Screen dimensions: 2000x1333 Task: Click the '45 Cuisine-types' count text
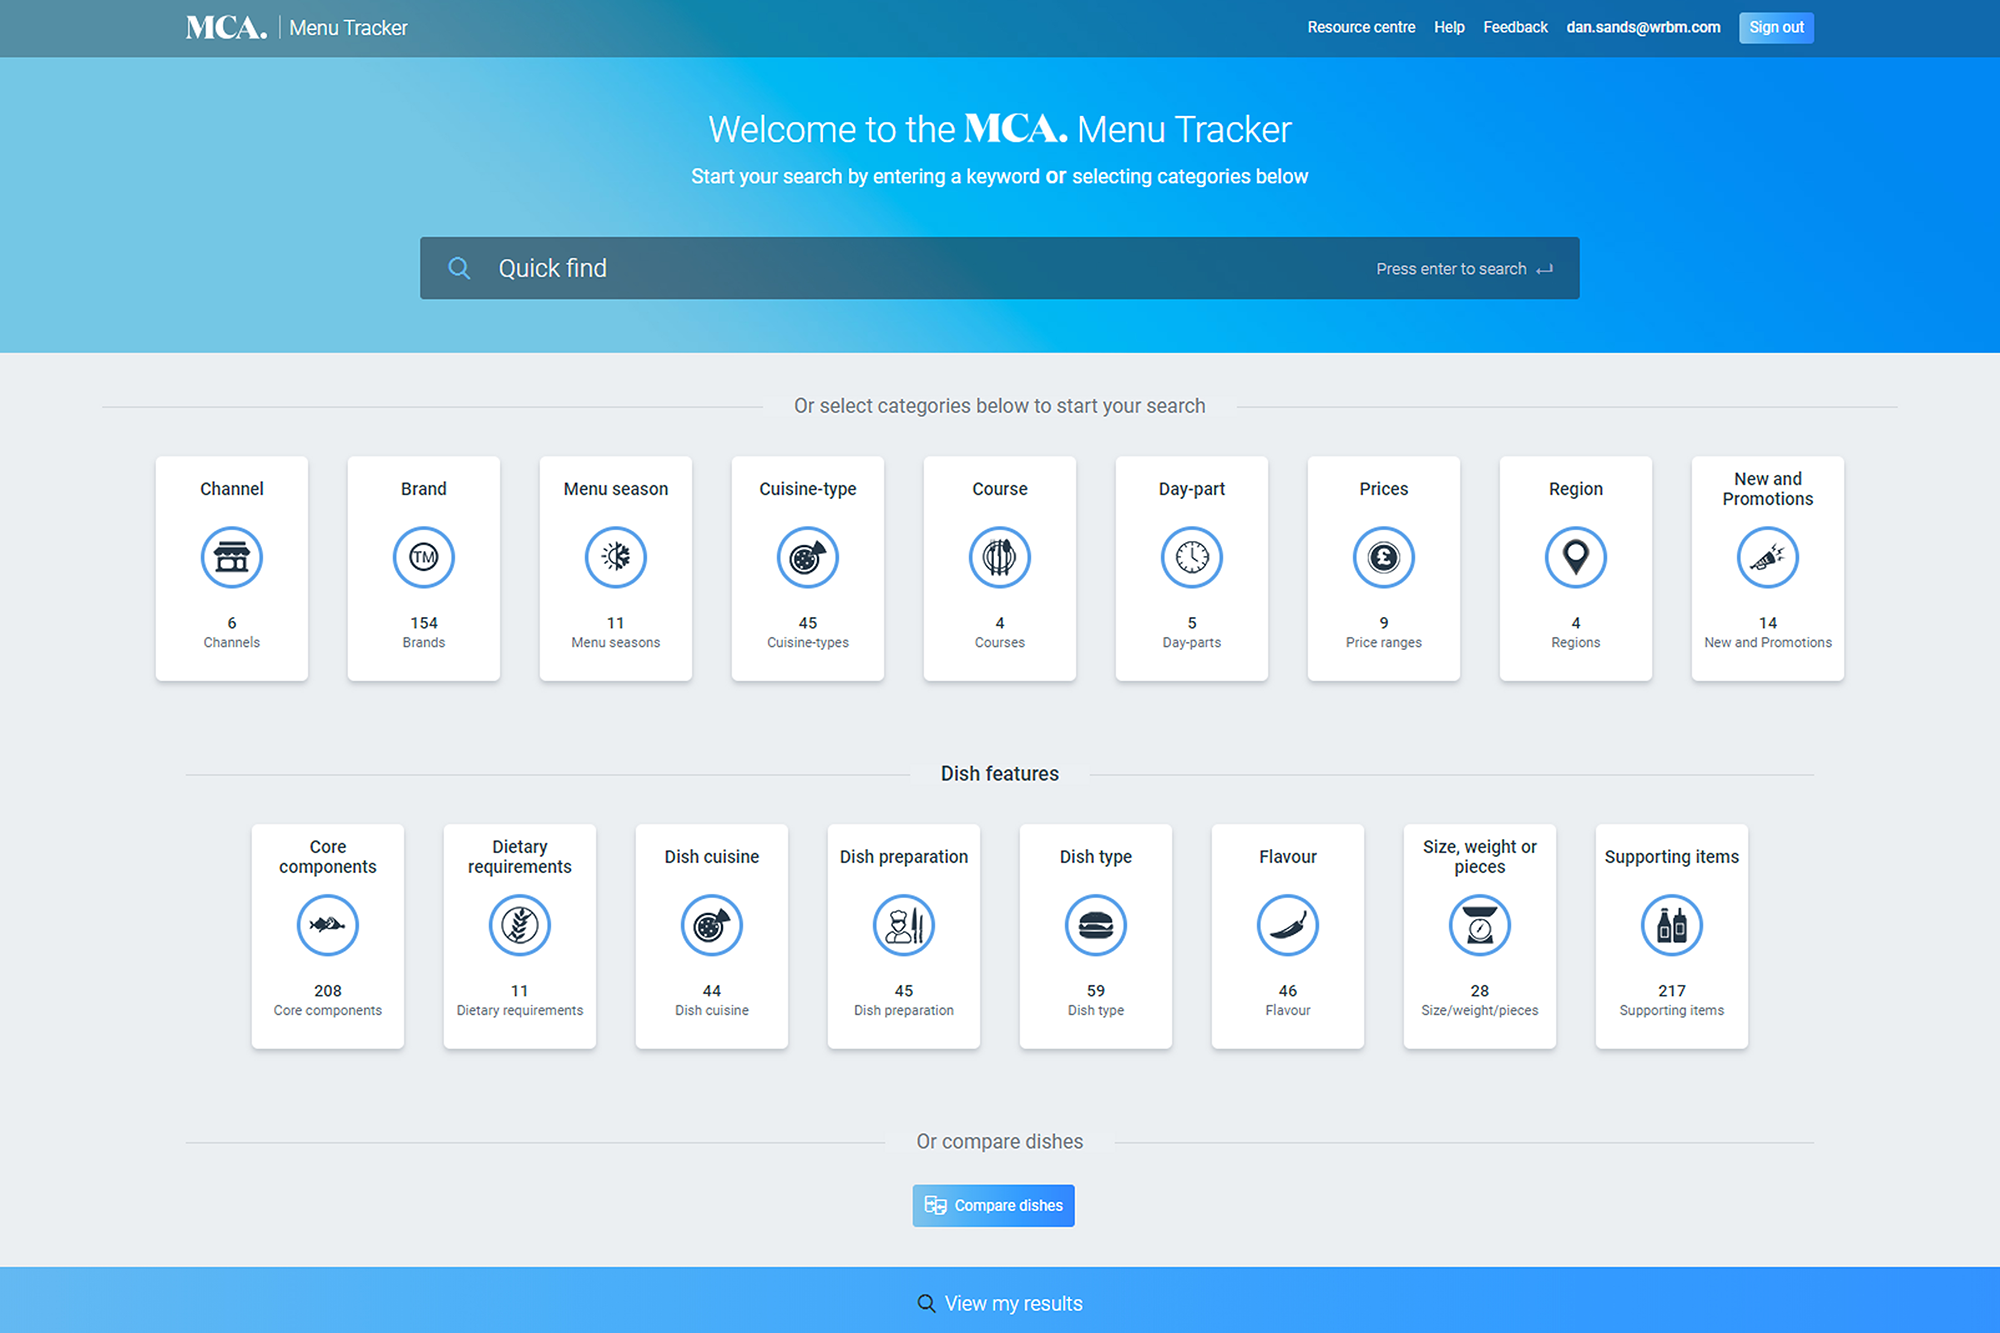point(808,632)
